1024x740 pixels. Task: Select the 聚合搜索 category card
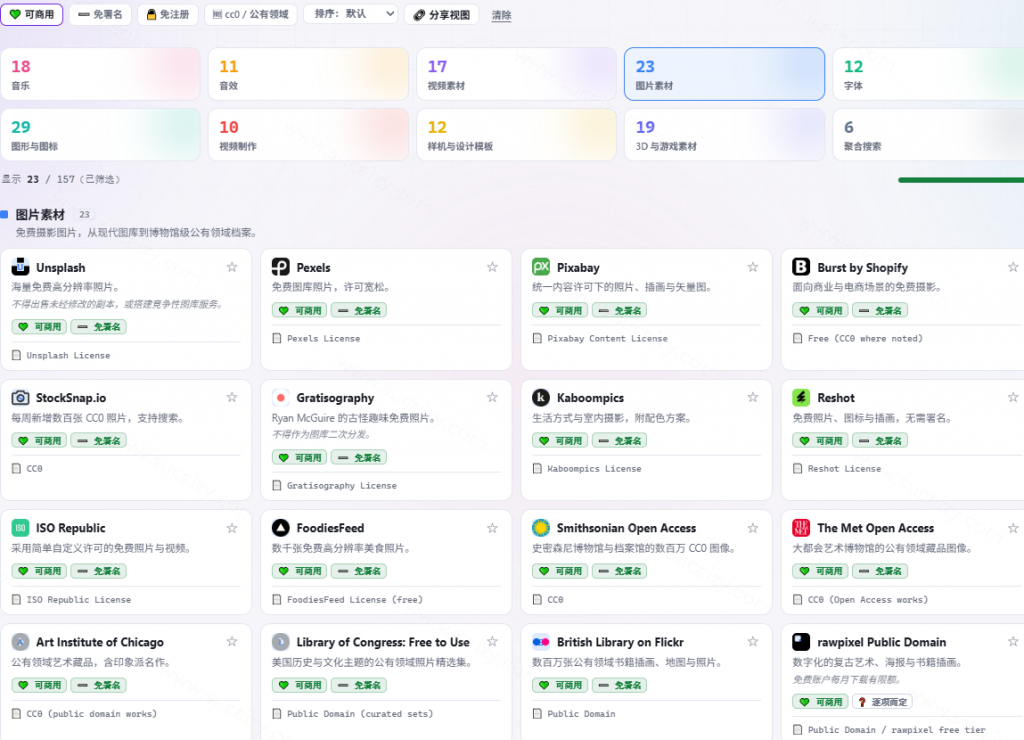tap(929, 135)
